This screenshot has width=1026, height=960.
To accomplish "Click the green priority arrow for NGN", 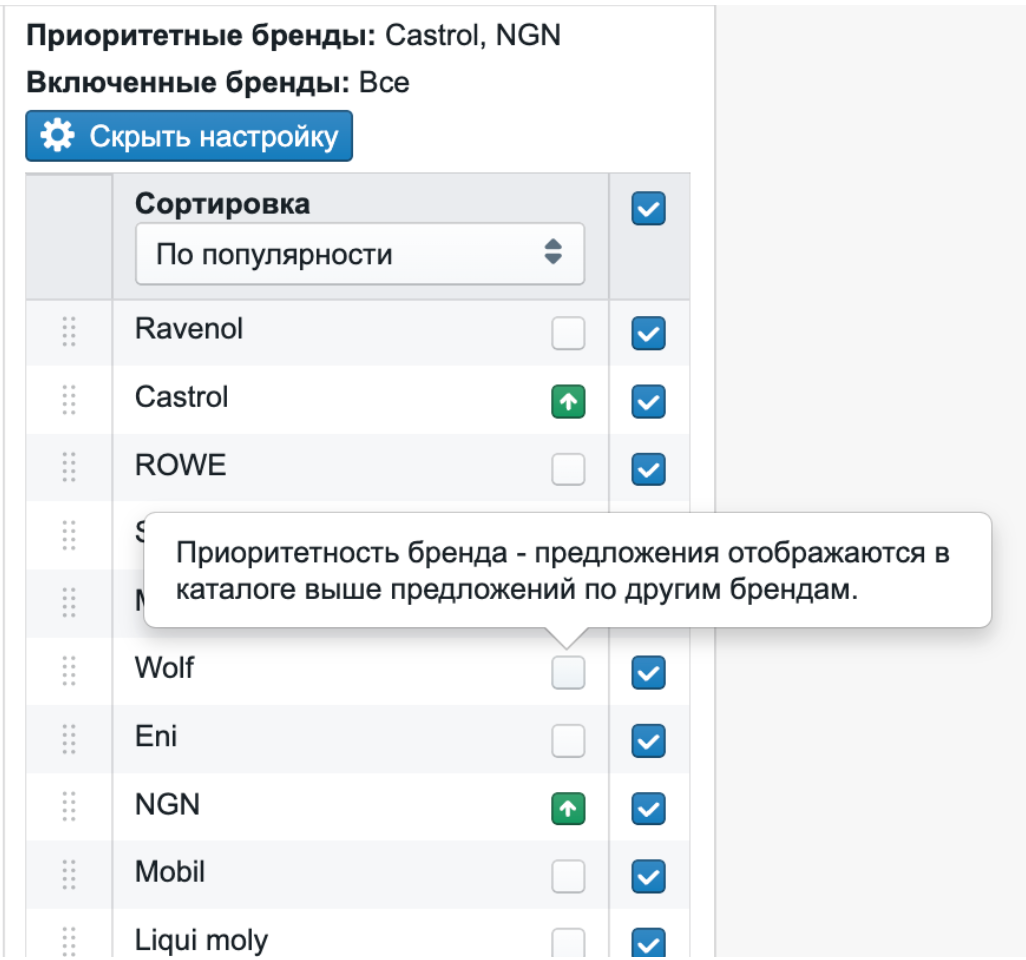I will [x=568, y=809].
